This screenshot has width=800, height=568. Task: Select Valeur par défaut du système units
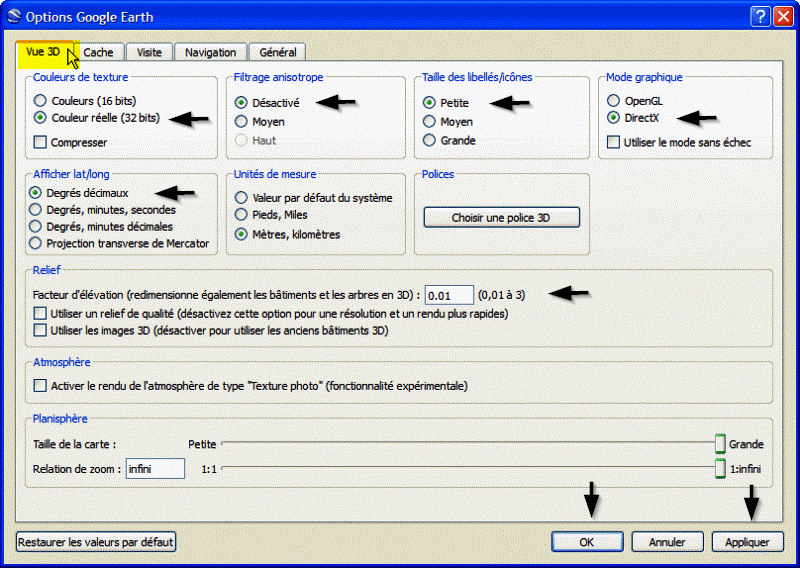[241, 197]
